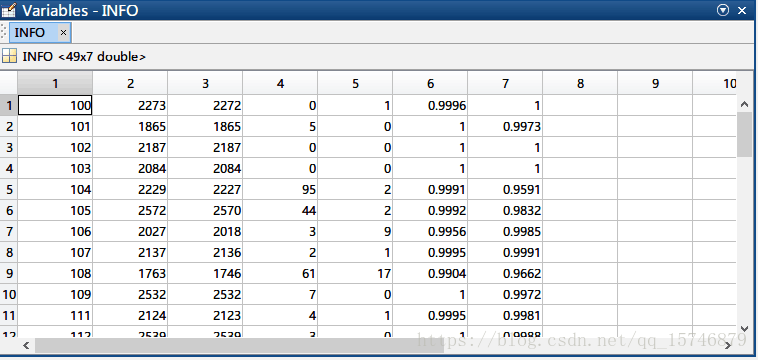758x360 pixels.
Task: Open the Variables panel actions dropdown arrow
Action: click(x=723, y=10)
